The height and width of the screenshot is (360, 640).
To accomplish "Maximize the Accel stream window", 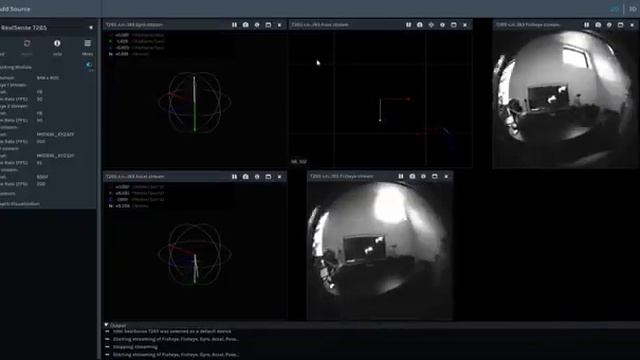I will pos(268,177).
